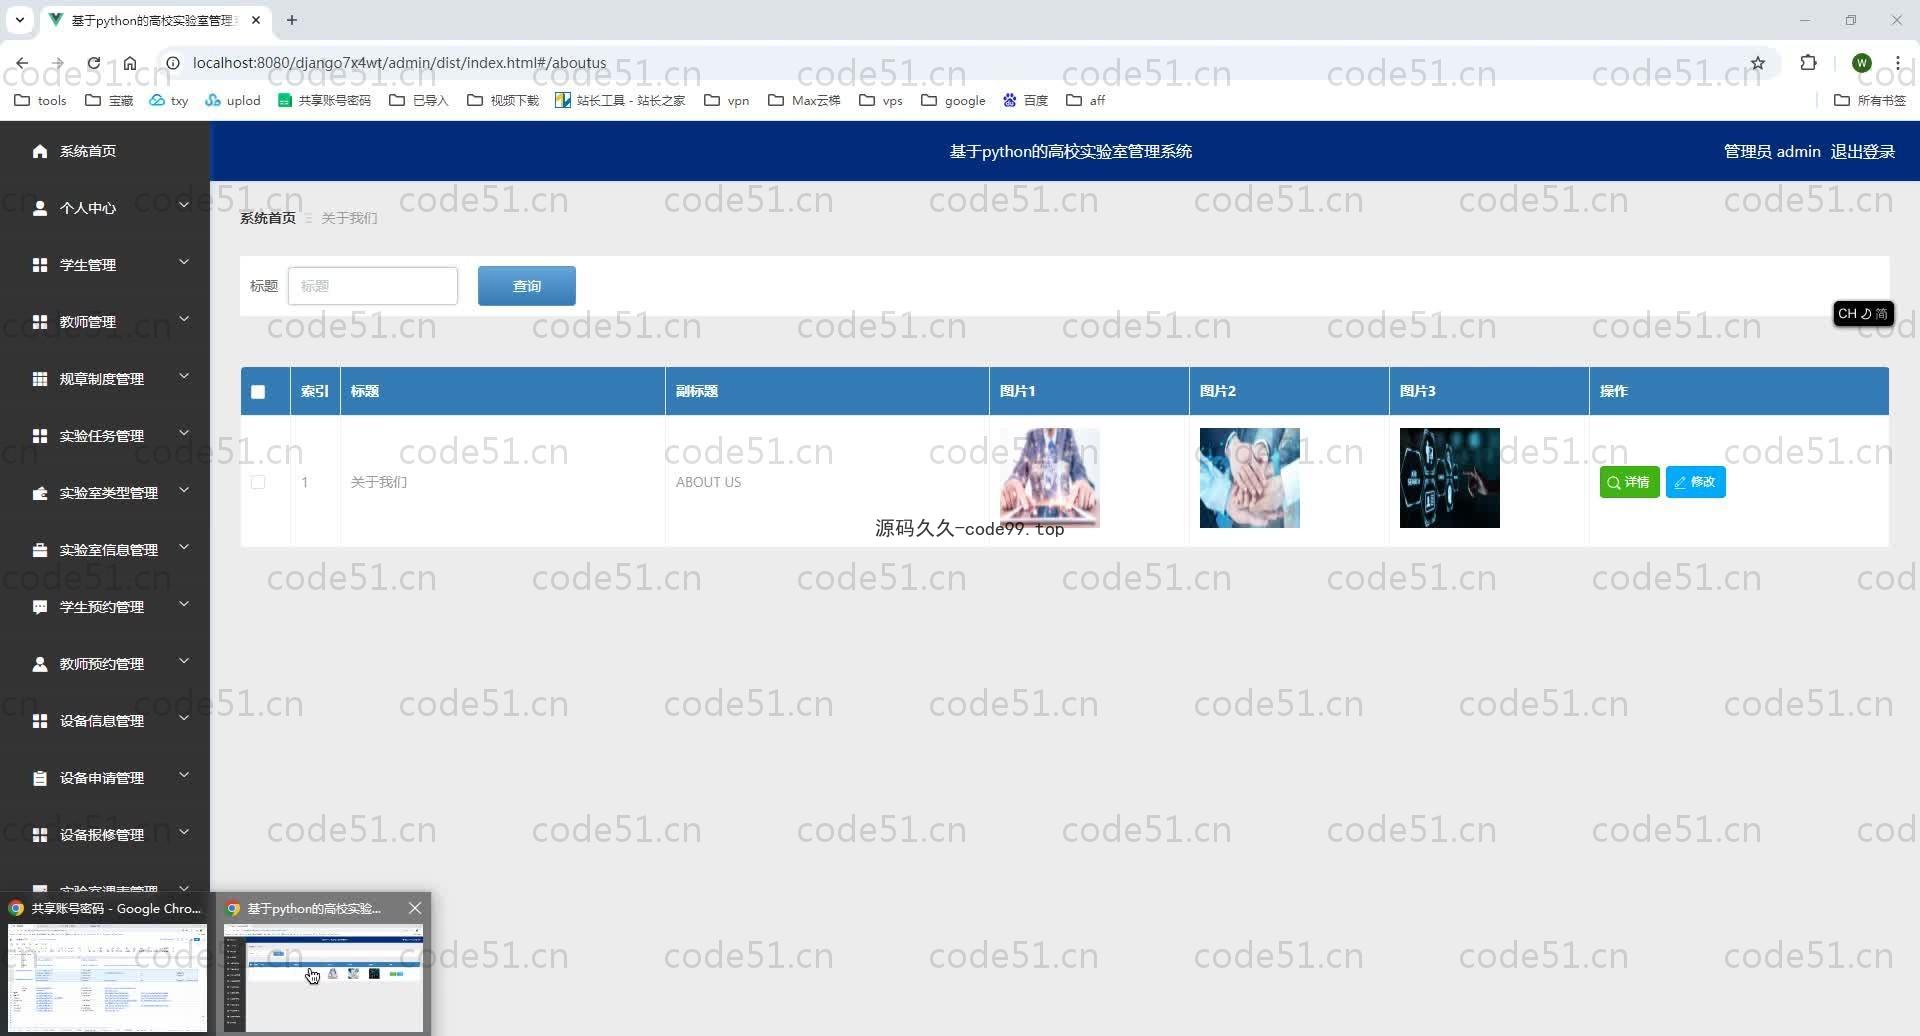Open a new browser tab with plus icon
This screenshot has height=1036, width=1920.
[292, 20]
